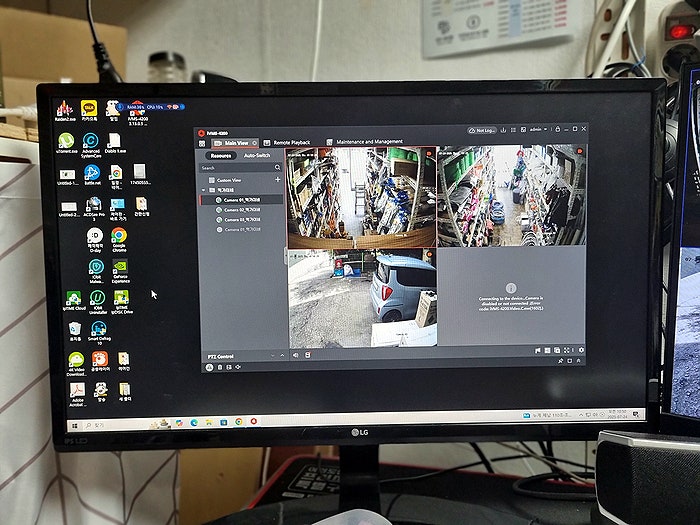Click the flag icon in live view toolbar
The height and width of the screenshot is (525, 700).
coord(538,351)
